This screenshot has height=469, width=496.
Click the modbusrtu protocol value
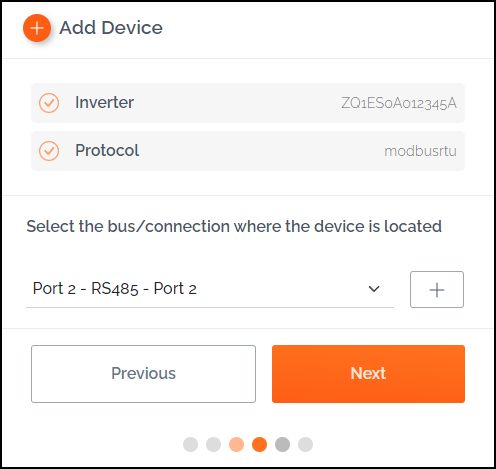pyautogui.click(x=420, y=151)
